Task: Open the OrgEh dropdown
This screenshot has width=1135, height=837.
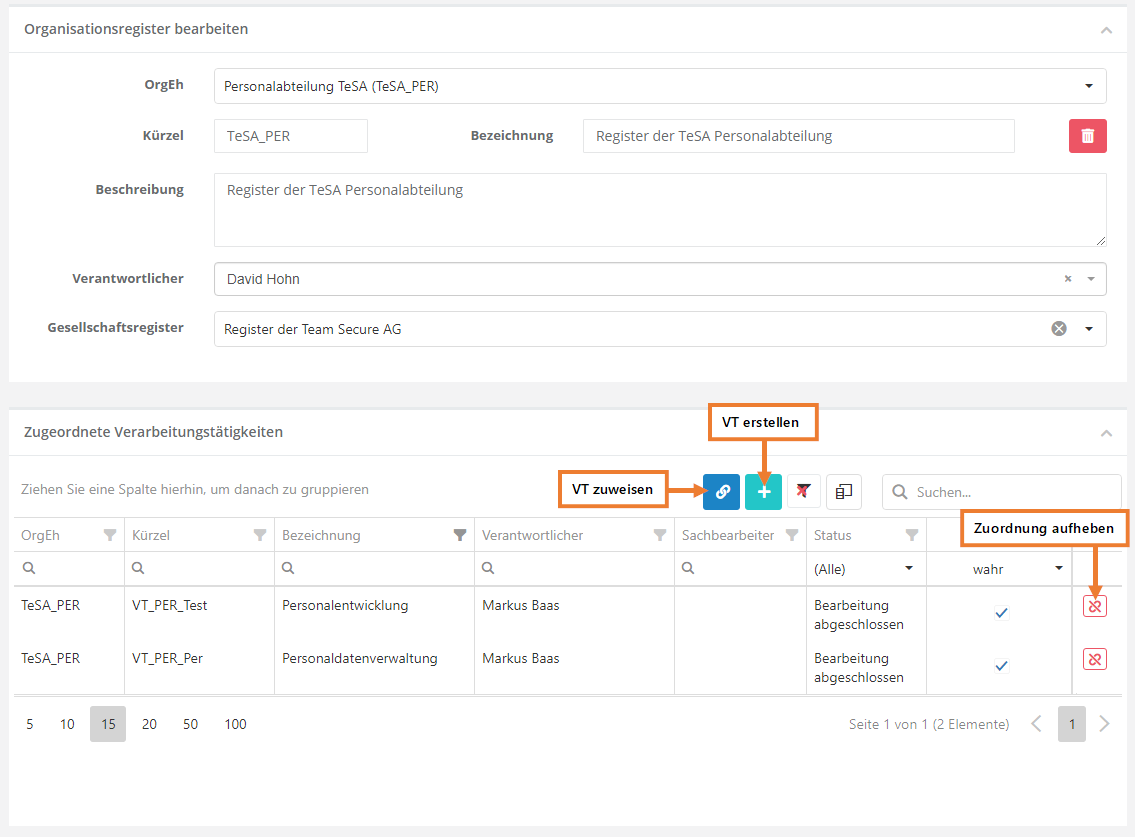Action: [x=1089, y=86]
